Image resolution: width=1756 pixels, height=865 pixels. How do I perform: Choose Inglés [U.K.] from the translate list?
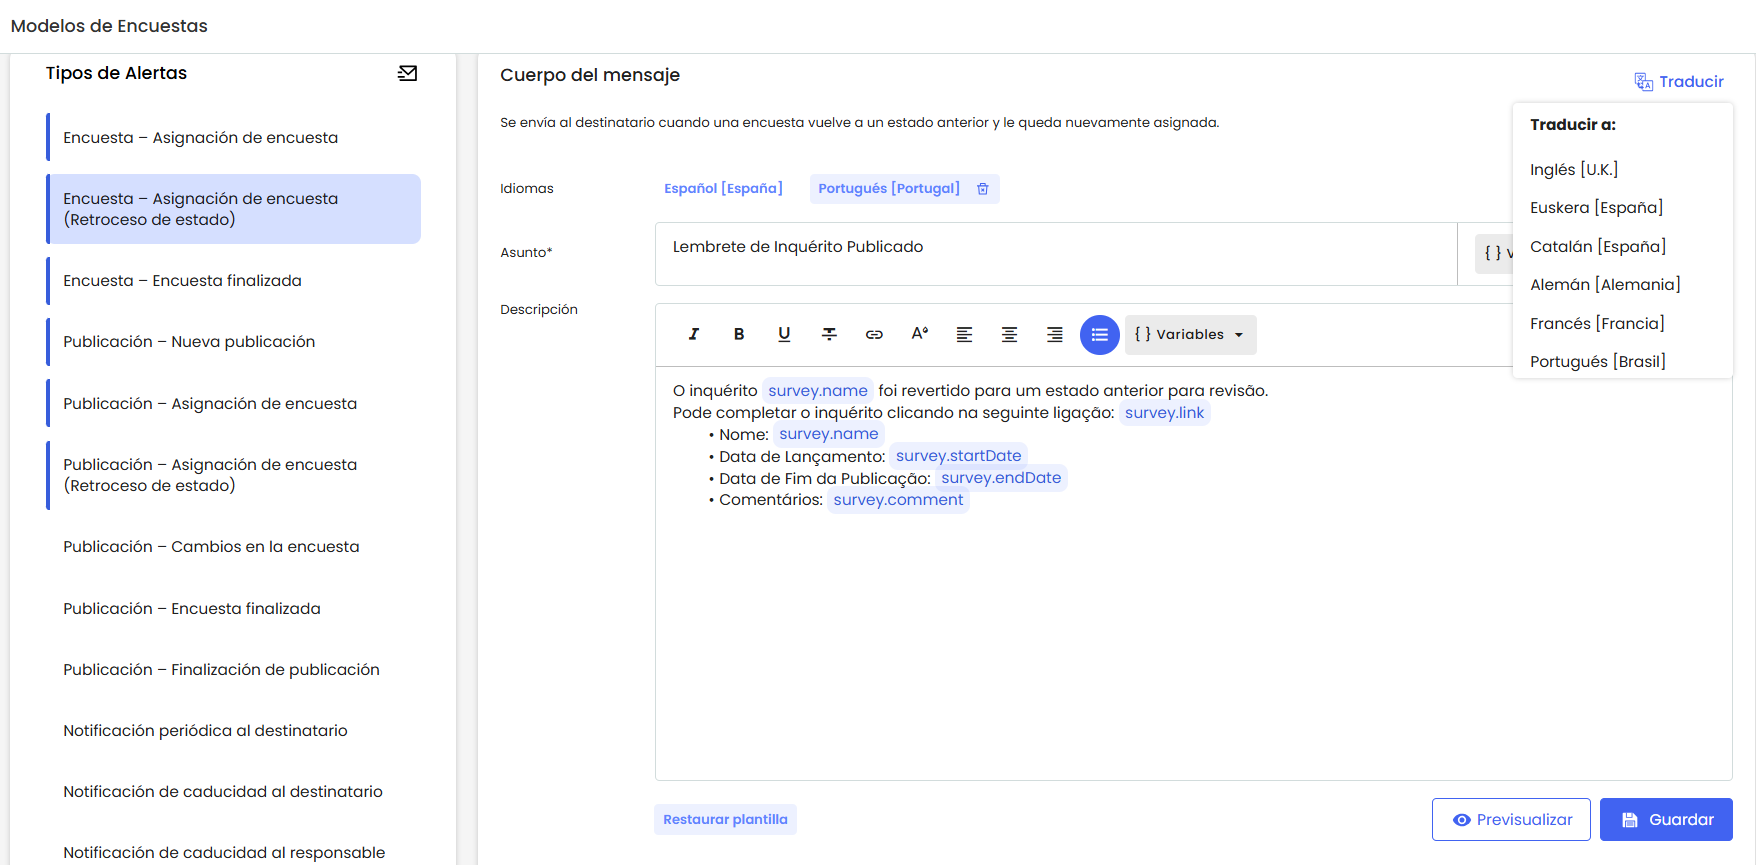click(x=1574, y=170)
